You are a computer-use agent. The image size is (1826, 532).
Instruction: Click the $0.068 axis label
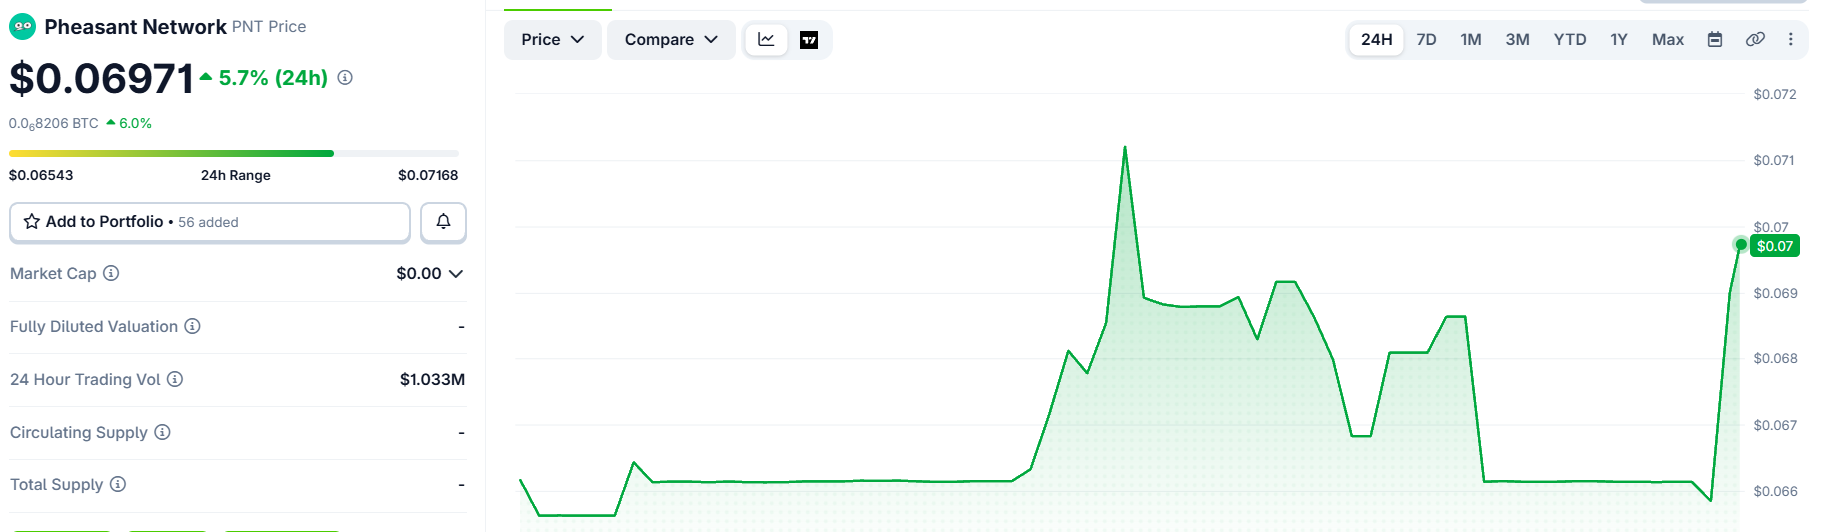[x=1775, y=358]
